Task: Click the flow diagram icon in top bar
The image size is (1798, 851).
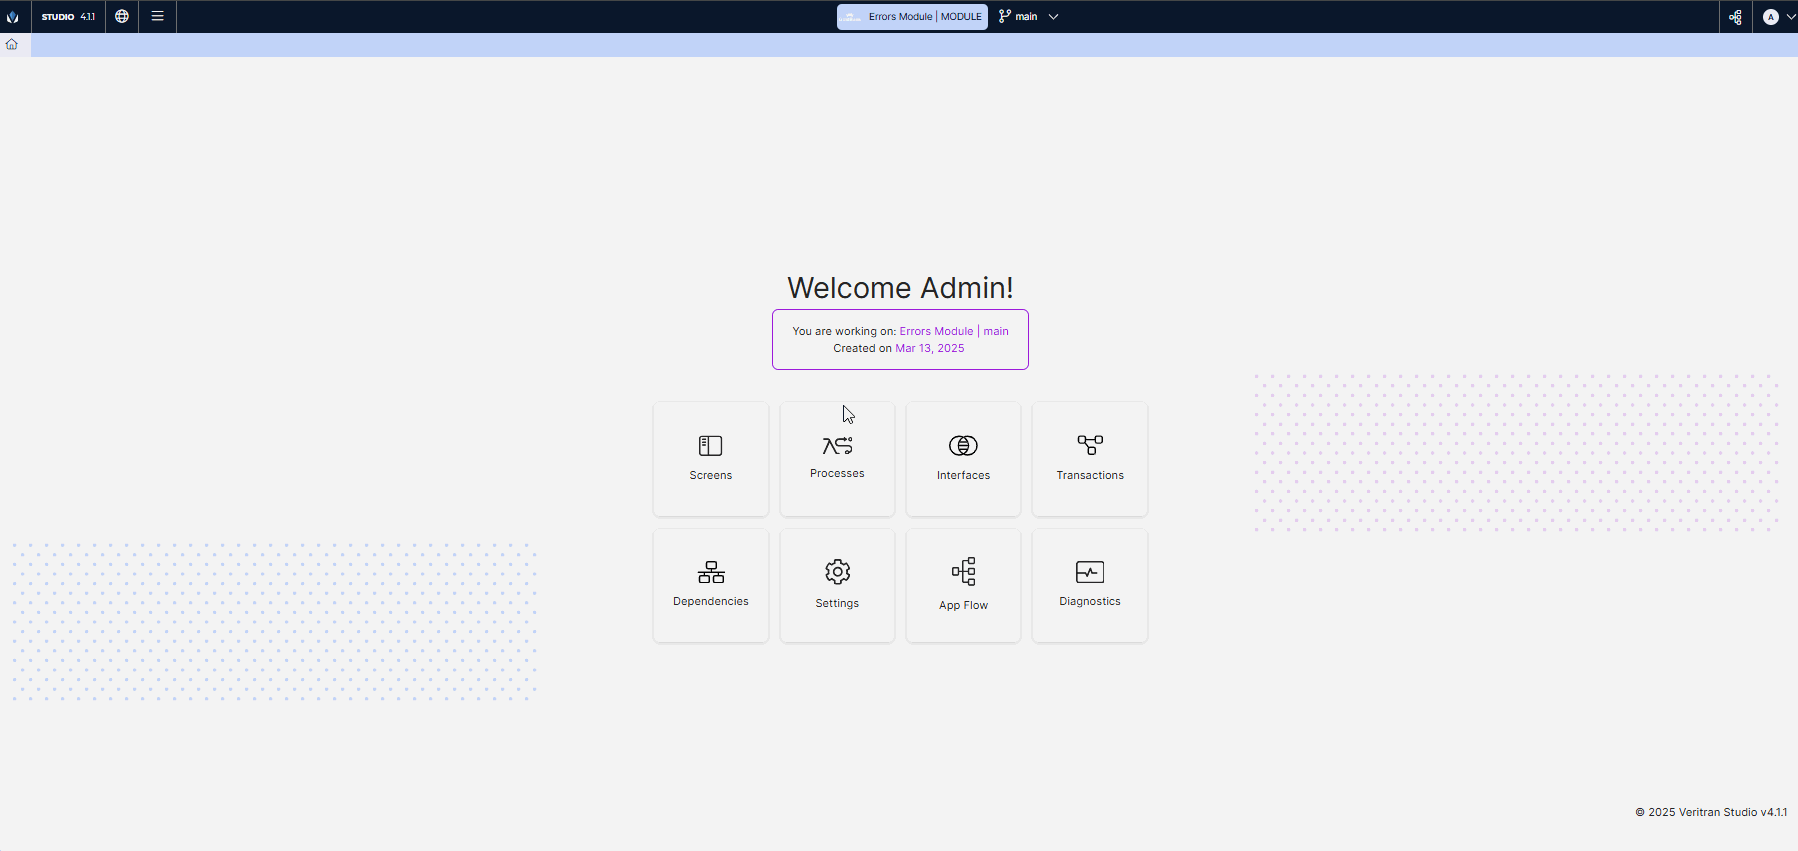Action: (1735, 16)
